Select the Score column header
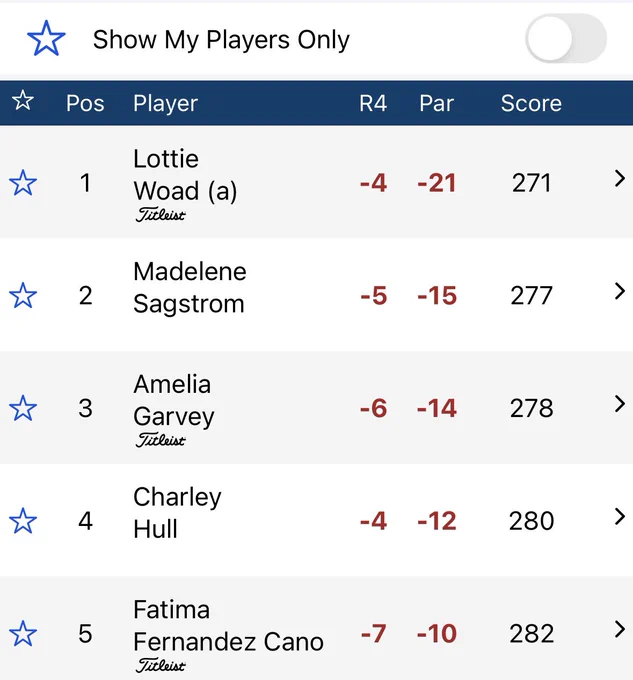Viewport: 633px width, 680px height. [x=531, y=103]
